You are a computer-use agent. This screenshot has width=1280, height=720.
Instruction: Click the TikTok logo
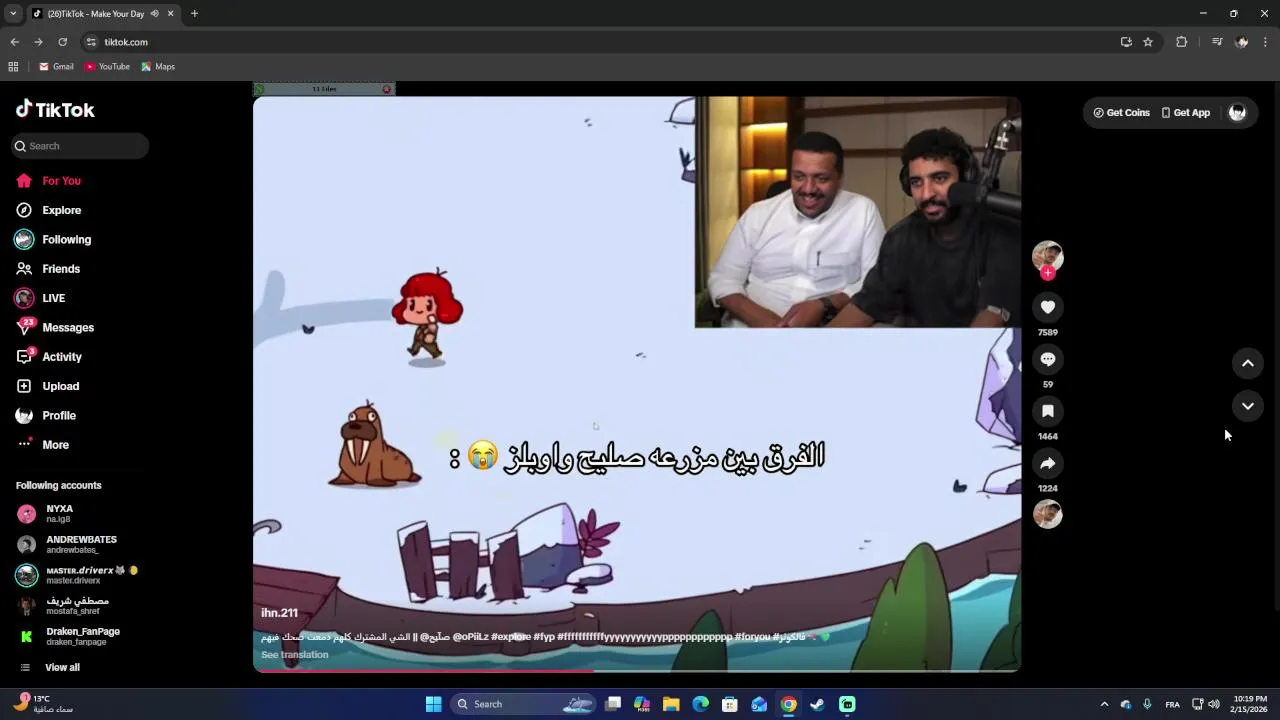click(56, 110)
